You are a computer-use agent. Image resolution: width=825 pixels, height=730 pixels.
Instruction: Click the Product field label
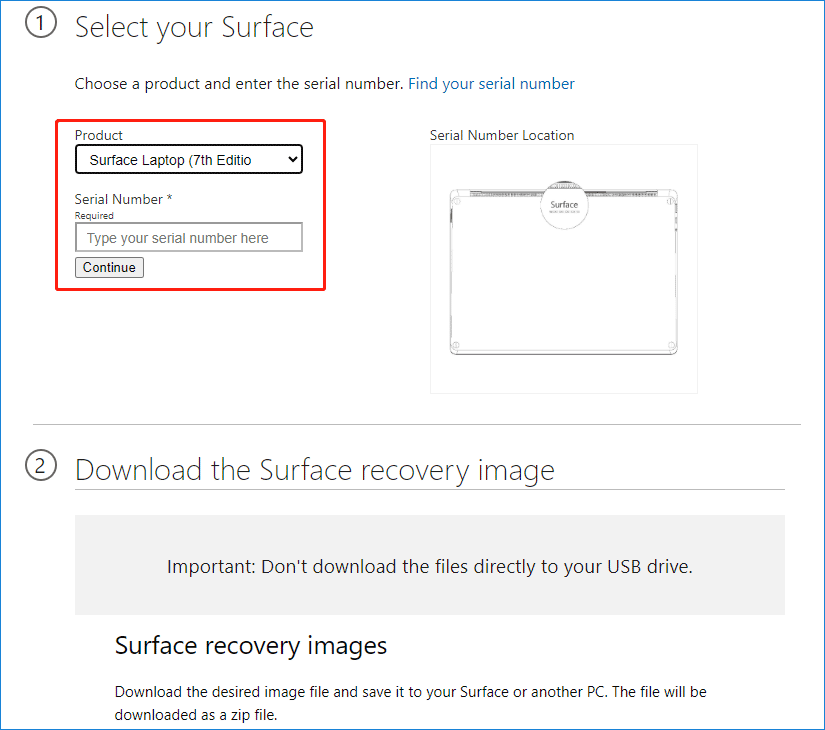(x=97, y=135)
